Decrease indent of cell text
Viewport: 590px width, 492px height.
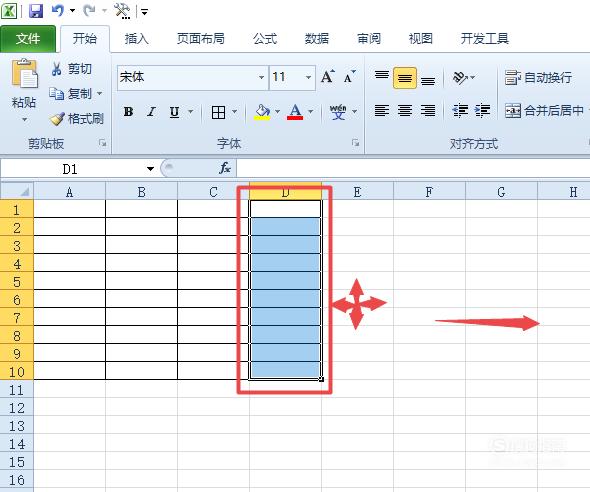pyautogui.click(x=460, y=111)
